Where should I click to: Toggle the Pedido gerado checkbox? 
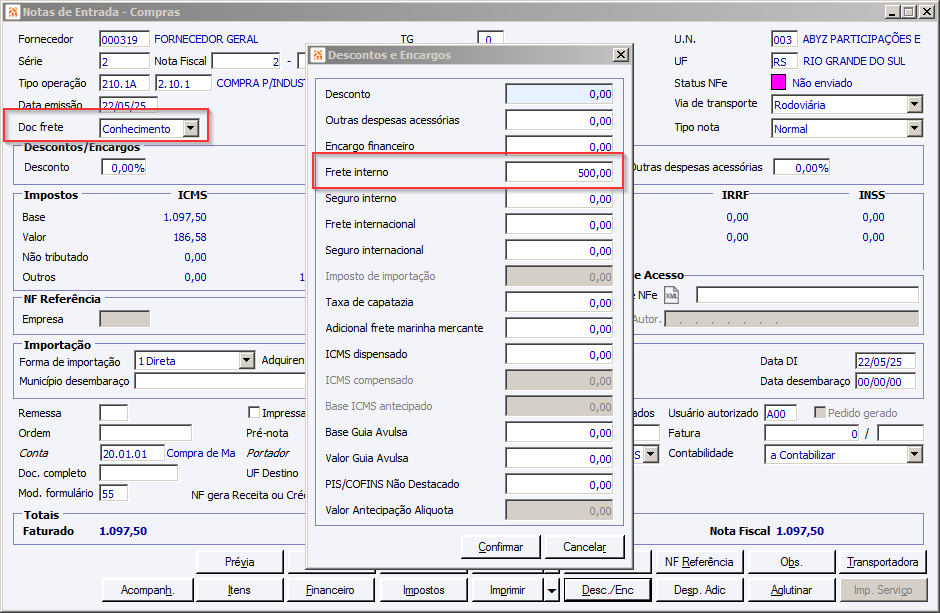click(x=820, y=412)
